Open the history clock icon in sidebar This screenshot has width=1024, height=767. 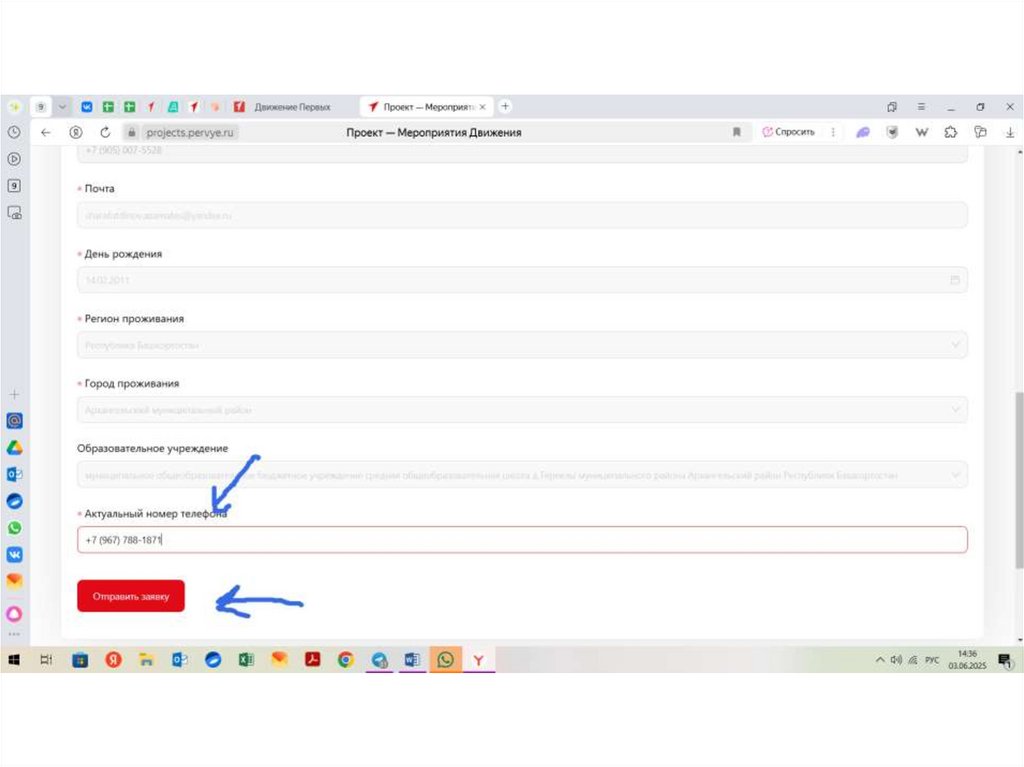pyautogui.click(x=14, y=132)
